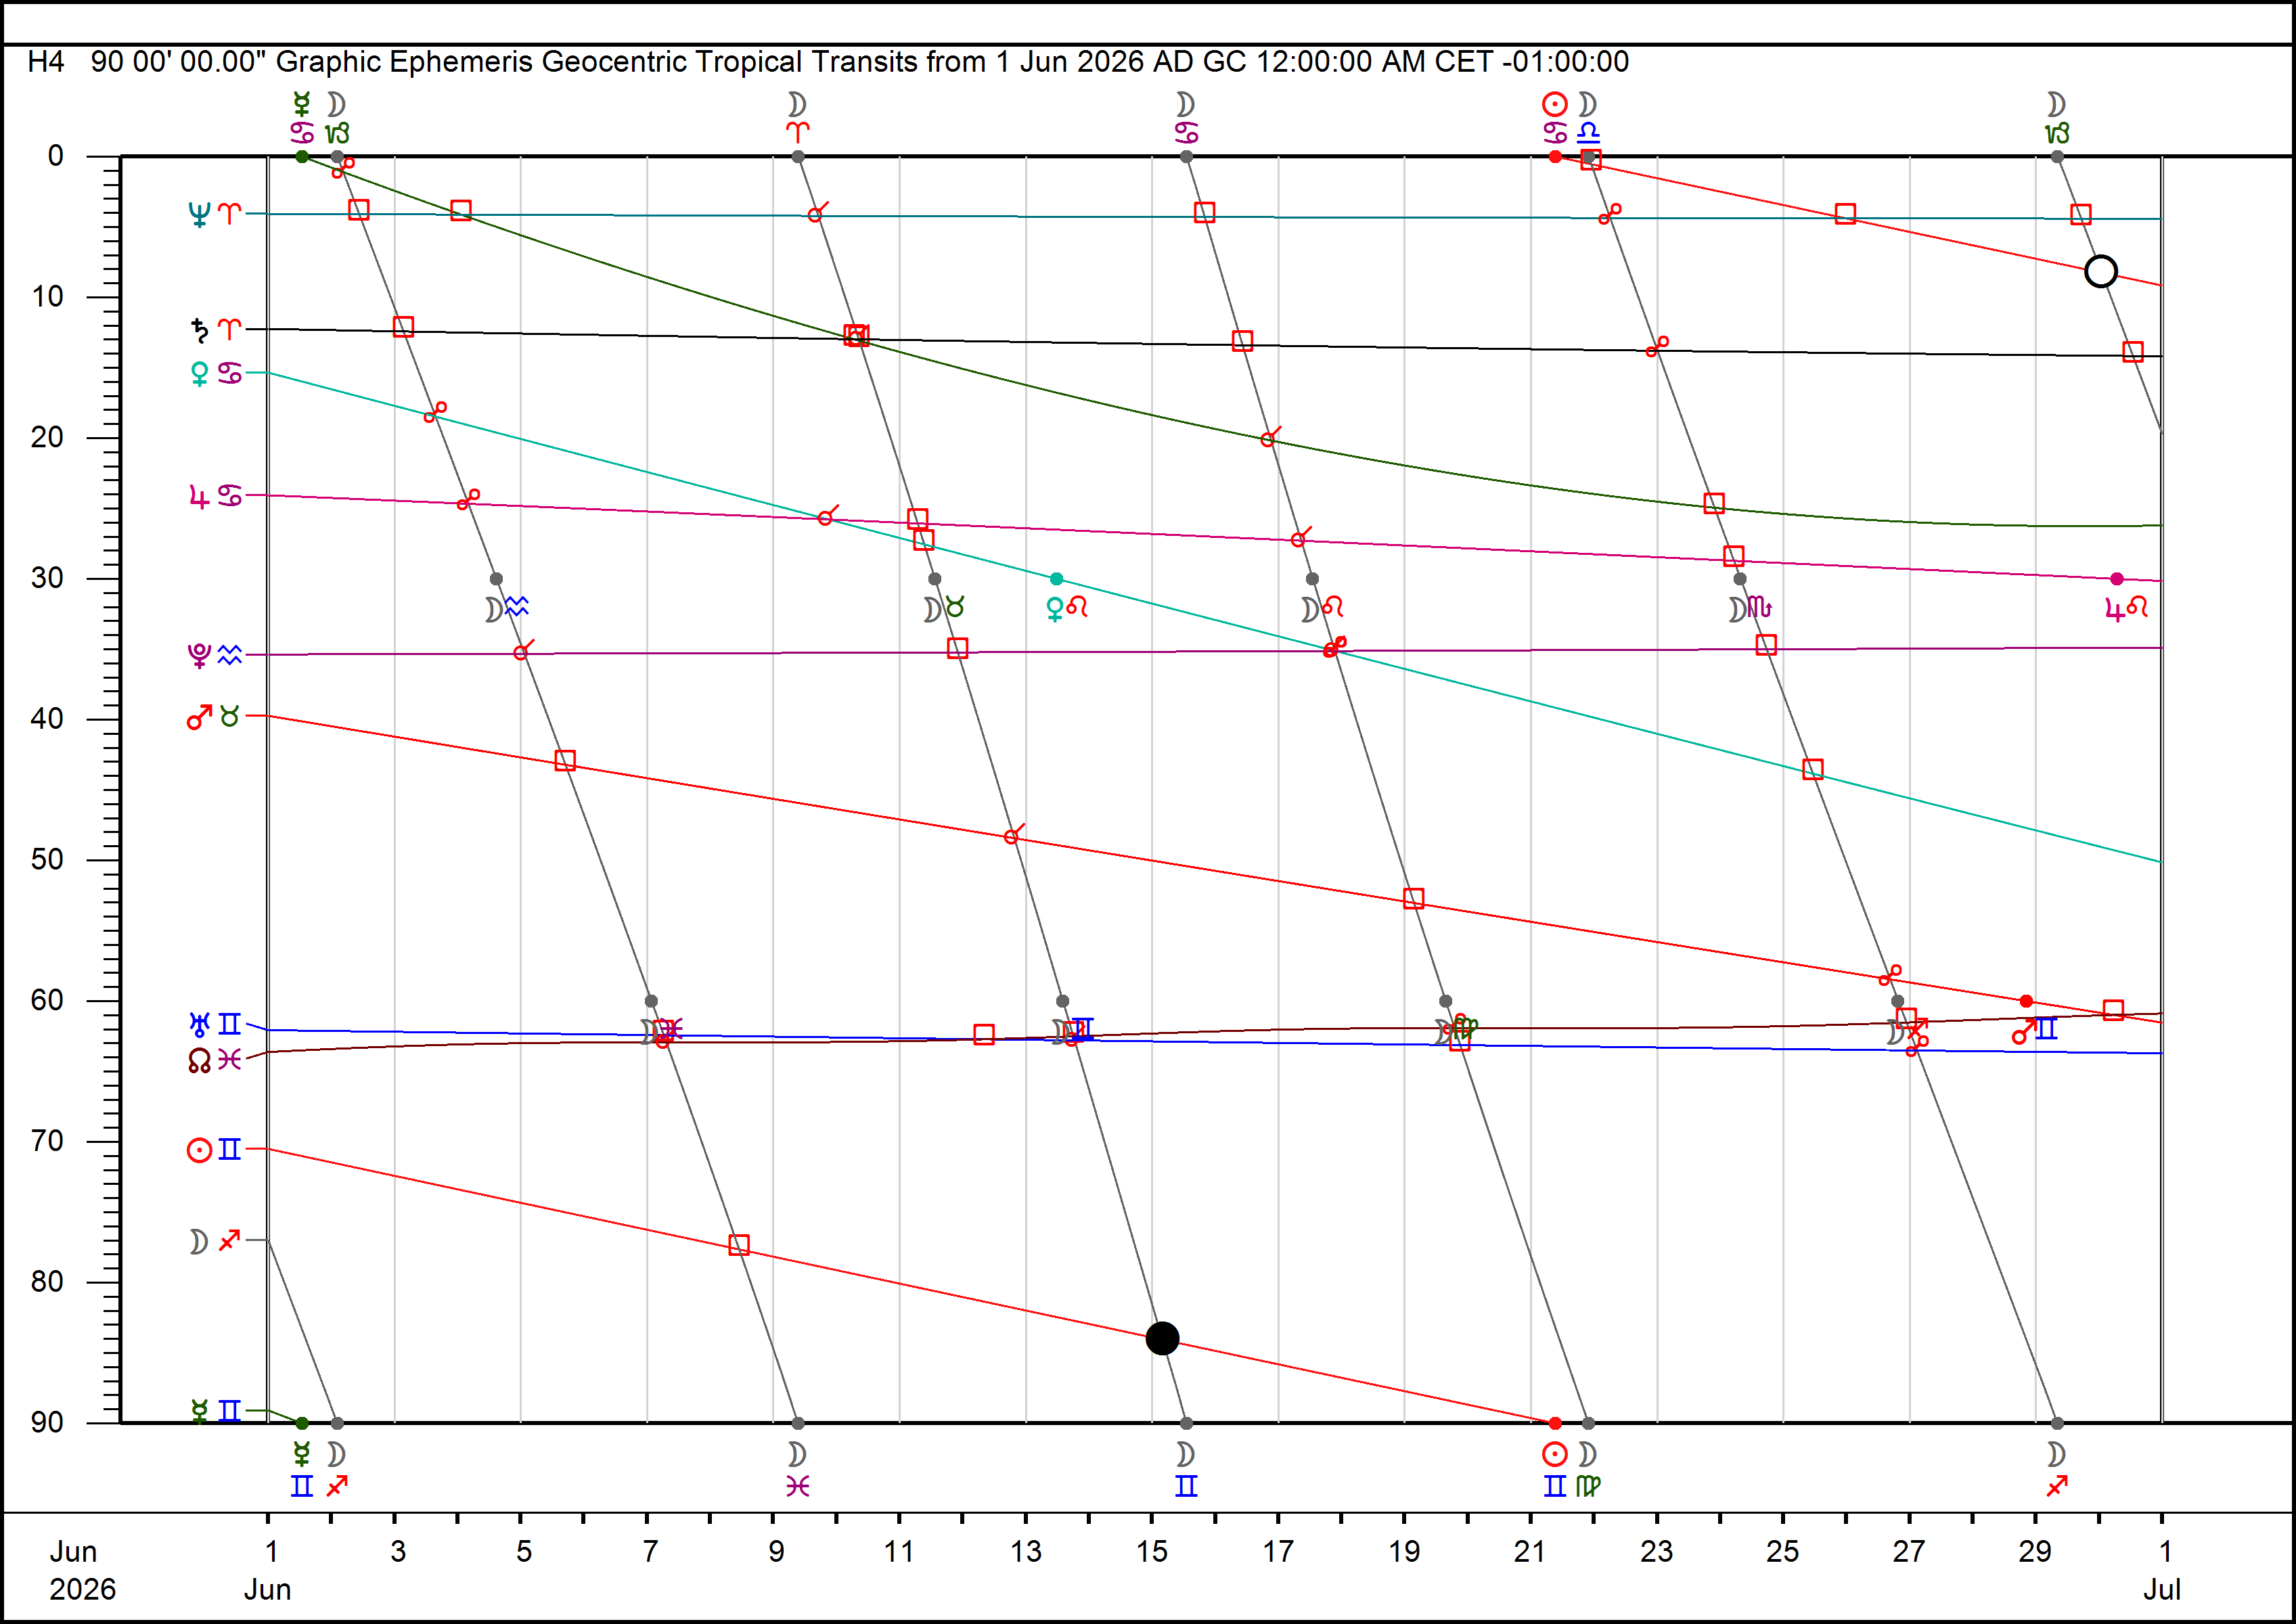
Task: Click the Uranus glyph near degree 62
Action: click(x=200, y=1024)
